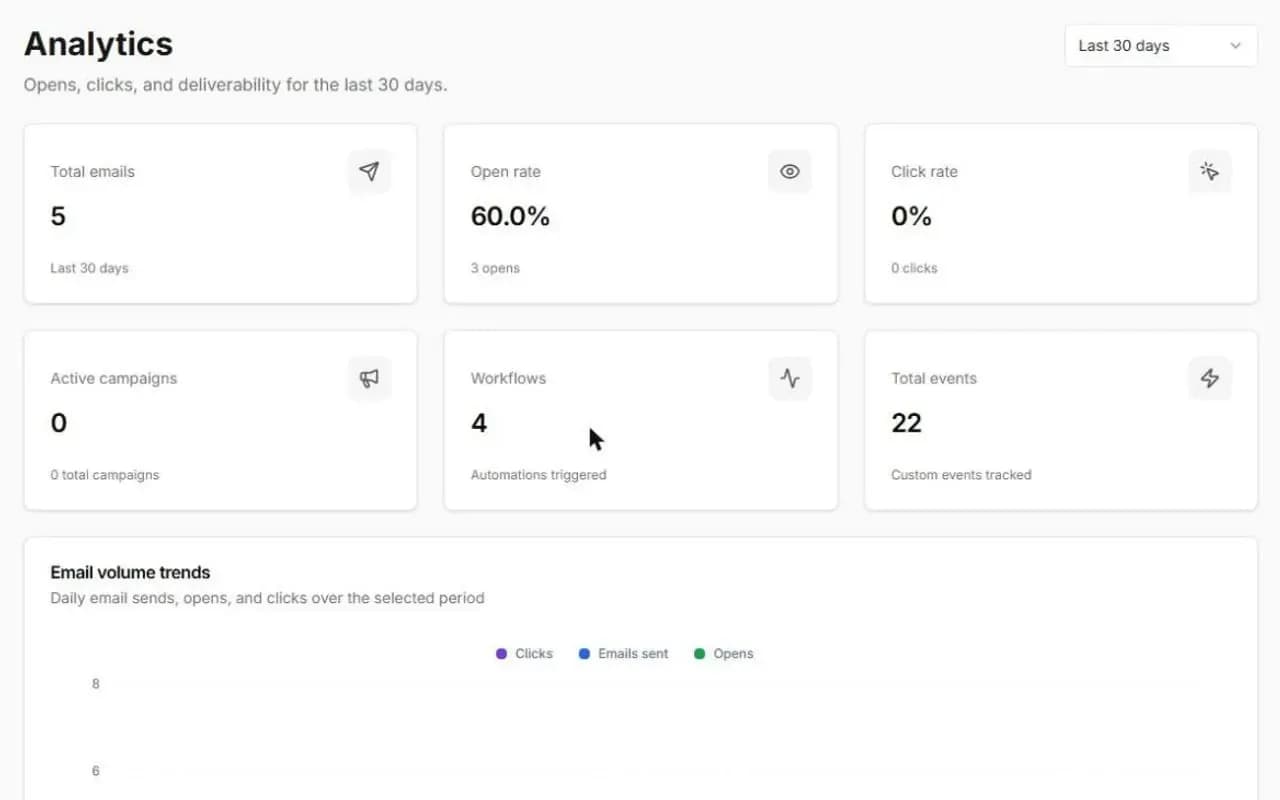Click the '0 total campaigns' caption
This screenshot has height=800, width=1280.
click(104, 475)
